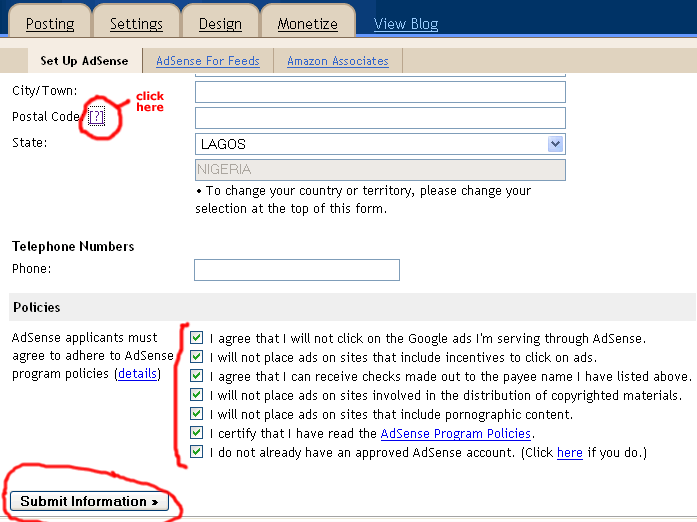Click the City/Town input field
The width and height of the screenshot is (697, 522).
[380, 92]
